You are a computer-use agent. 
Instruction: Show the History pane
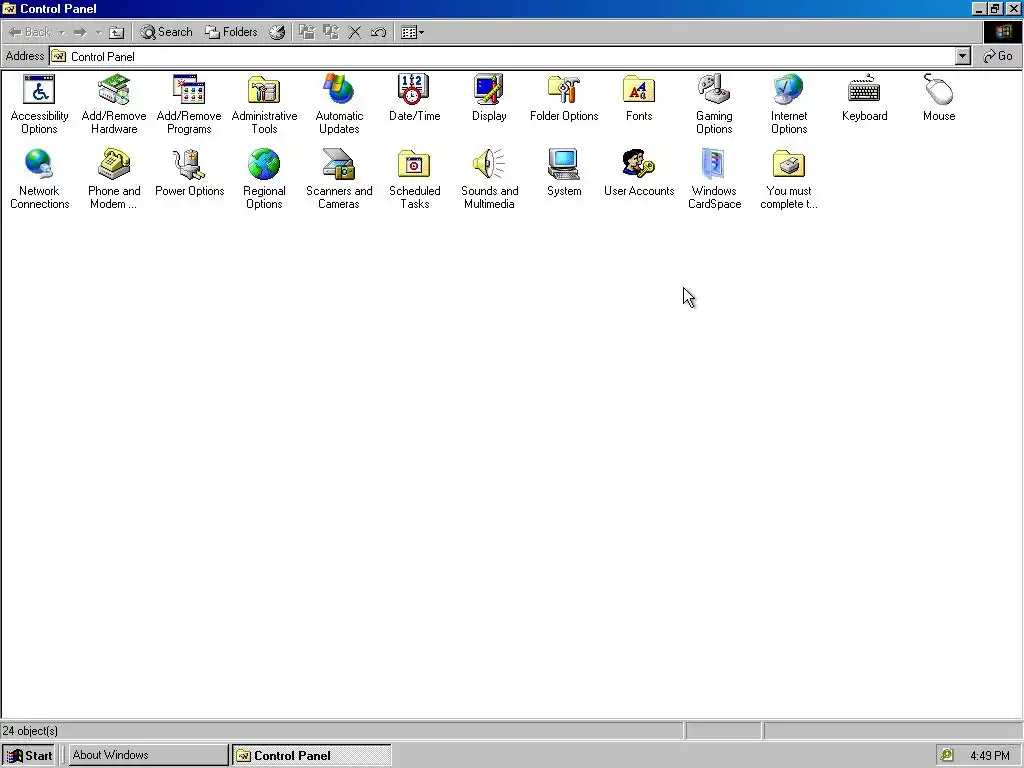coord(277,32)
